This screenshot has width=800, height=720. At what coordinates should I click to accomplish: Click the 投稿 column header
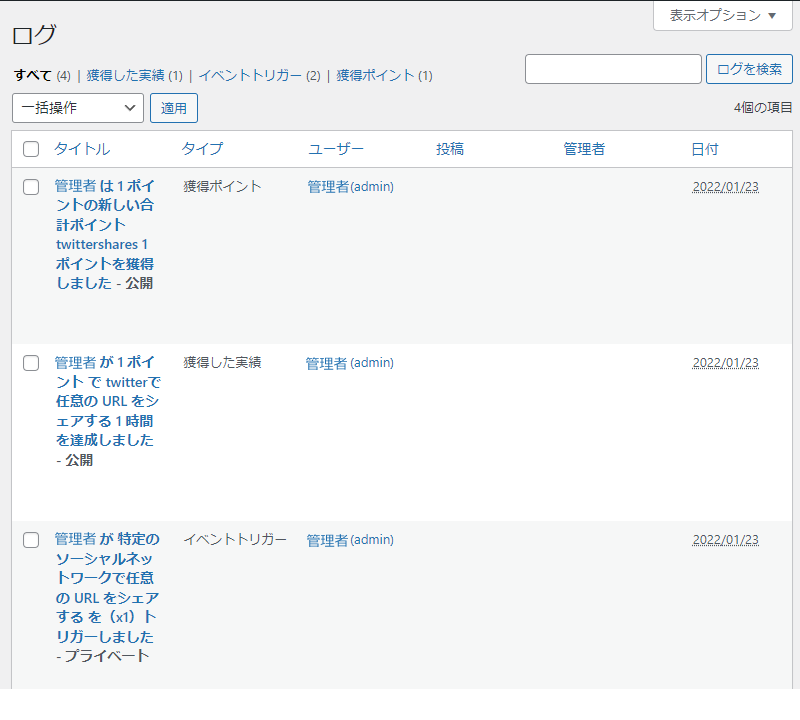(x=449, y=149)
